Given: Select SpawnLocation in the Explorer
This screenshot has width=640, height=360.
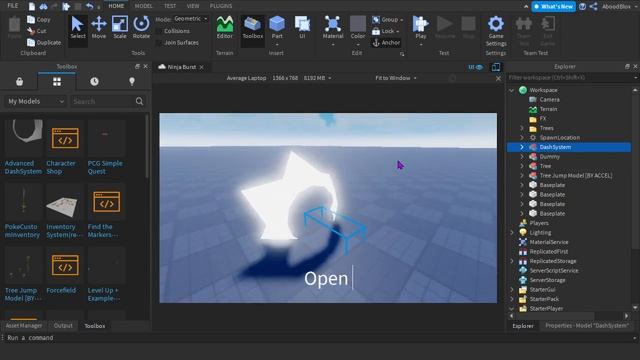Looking at the screenshot, I should point(559,138).
